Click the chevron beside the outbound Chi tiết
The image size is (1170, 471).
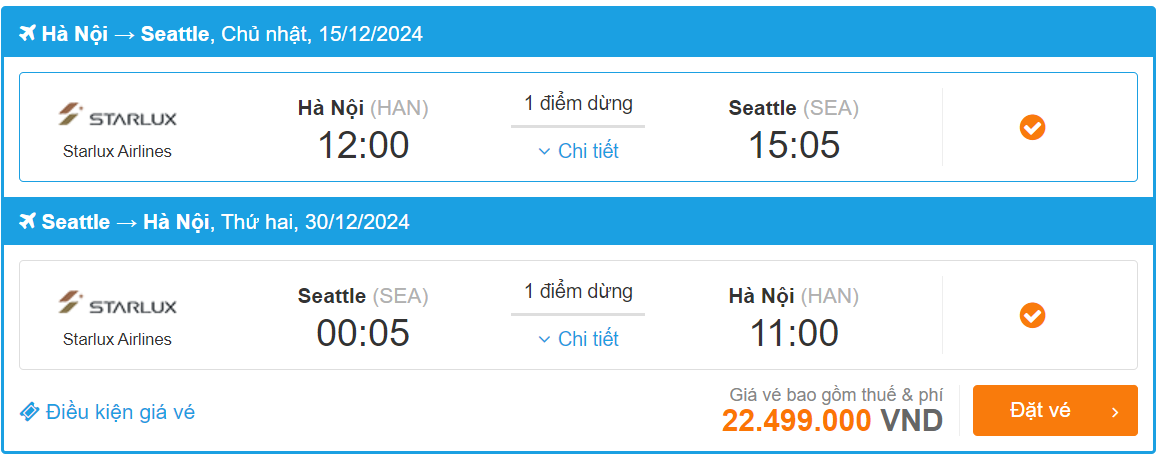[544, 152]
